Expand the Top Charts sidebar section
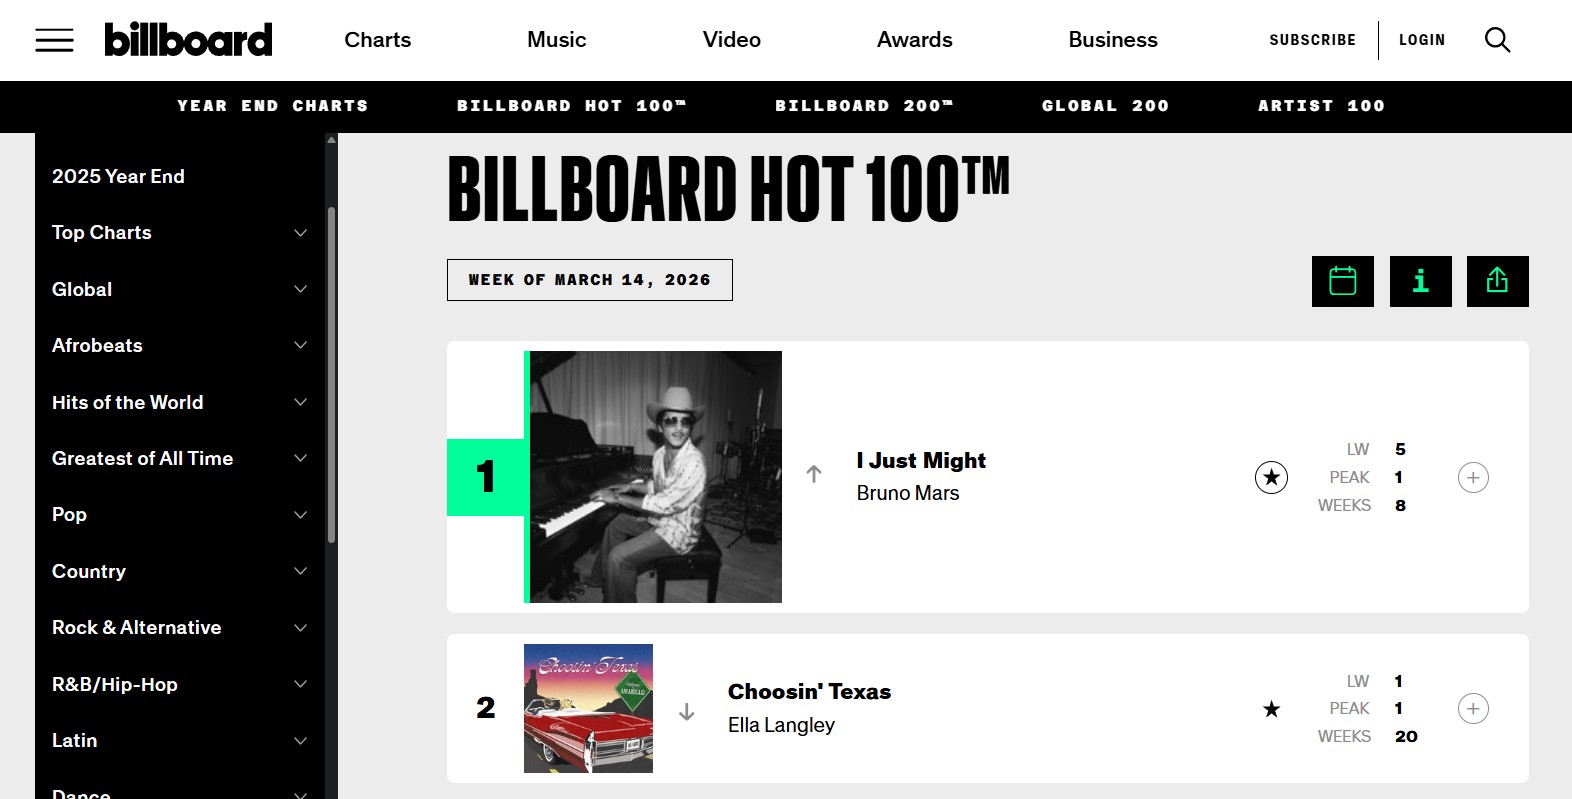The image size is (1572, 799). point(300,233)
